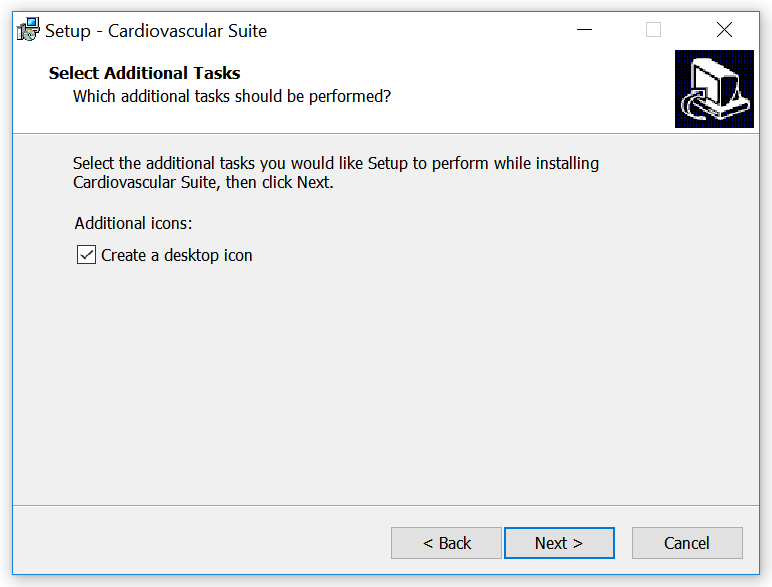Close the Setup wizard window

724,30
